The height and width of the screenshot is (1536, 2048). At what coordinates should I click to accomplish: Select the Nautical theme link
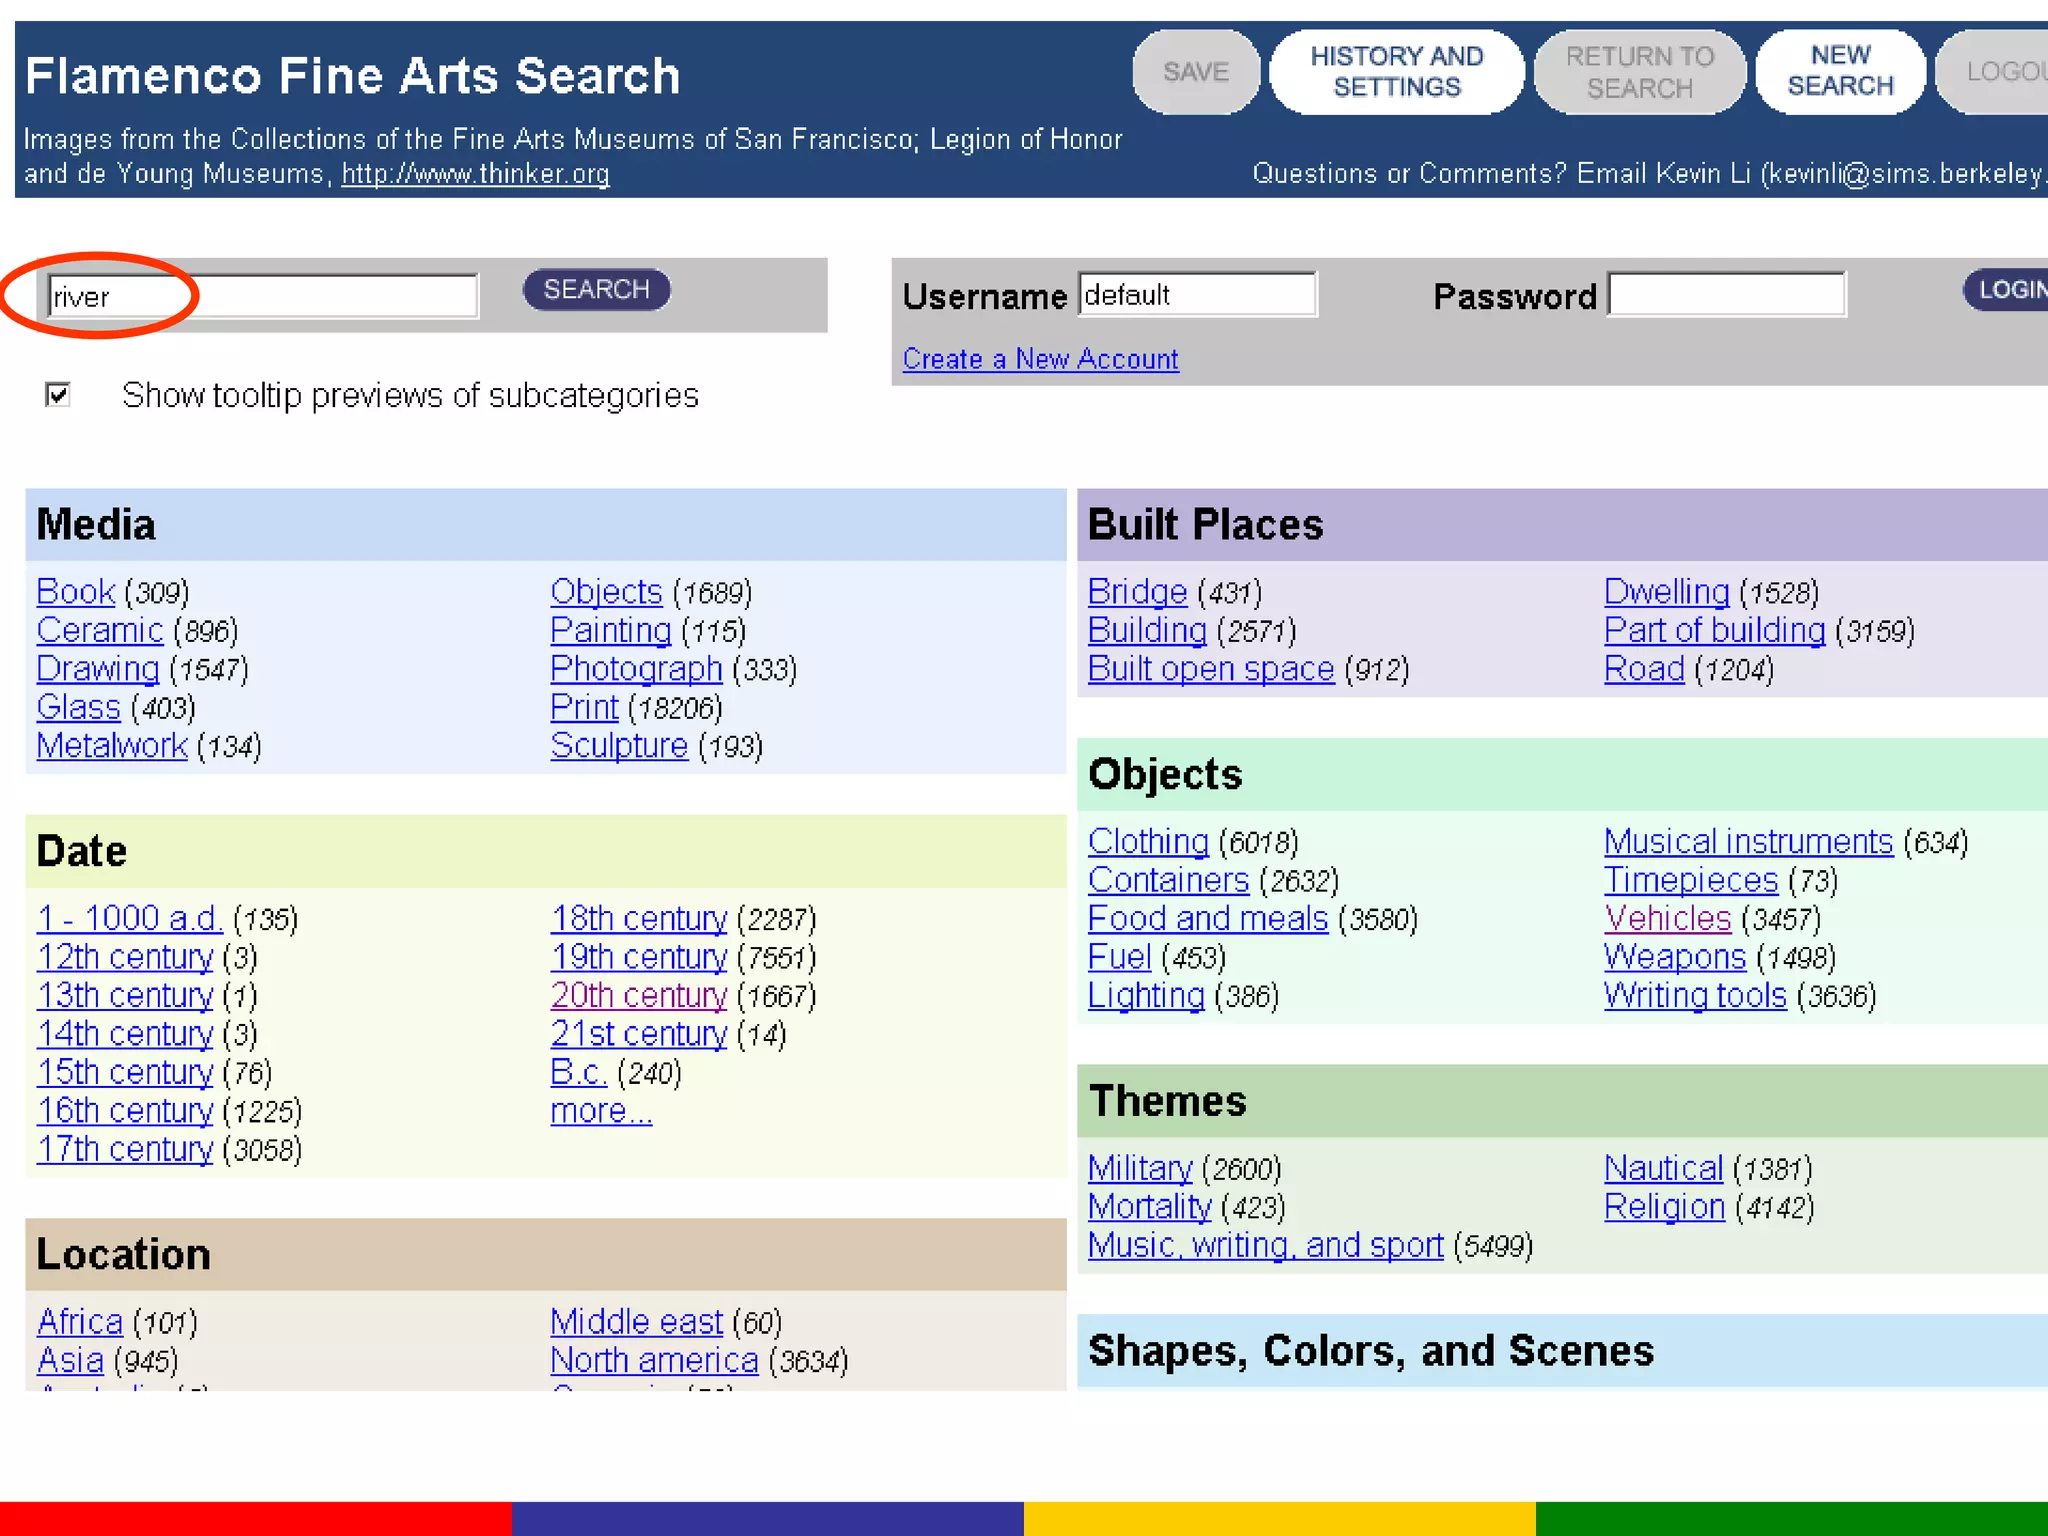pyautogui.click(x=1663, y=1168)
